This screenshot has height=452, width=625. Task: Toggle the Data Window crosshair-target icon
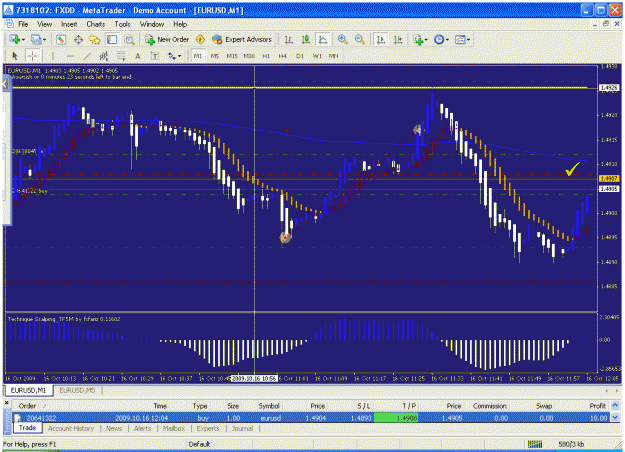click(78, 39)
